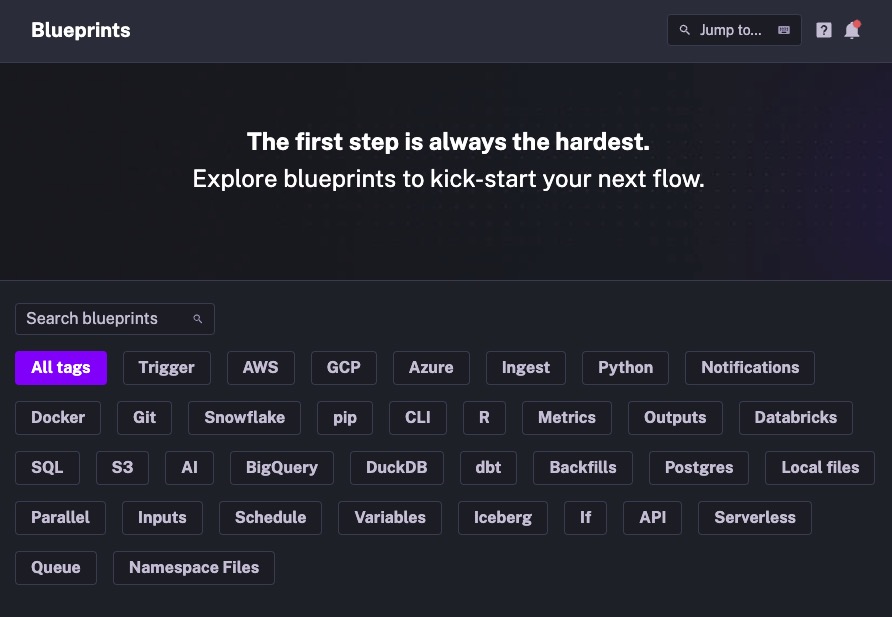Click the Jump to search magnifier icon

pos(685,30)
